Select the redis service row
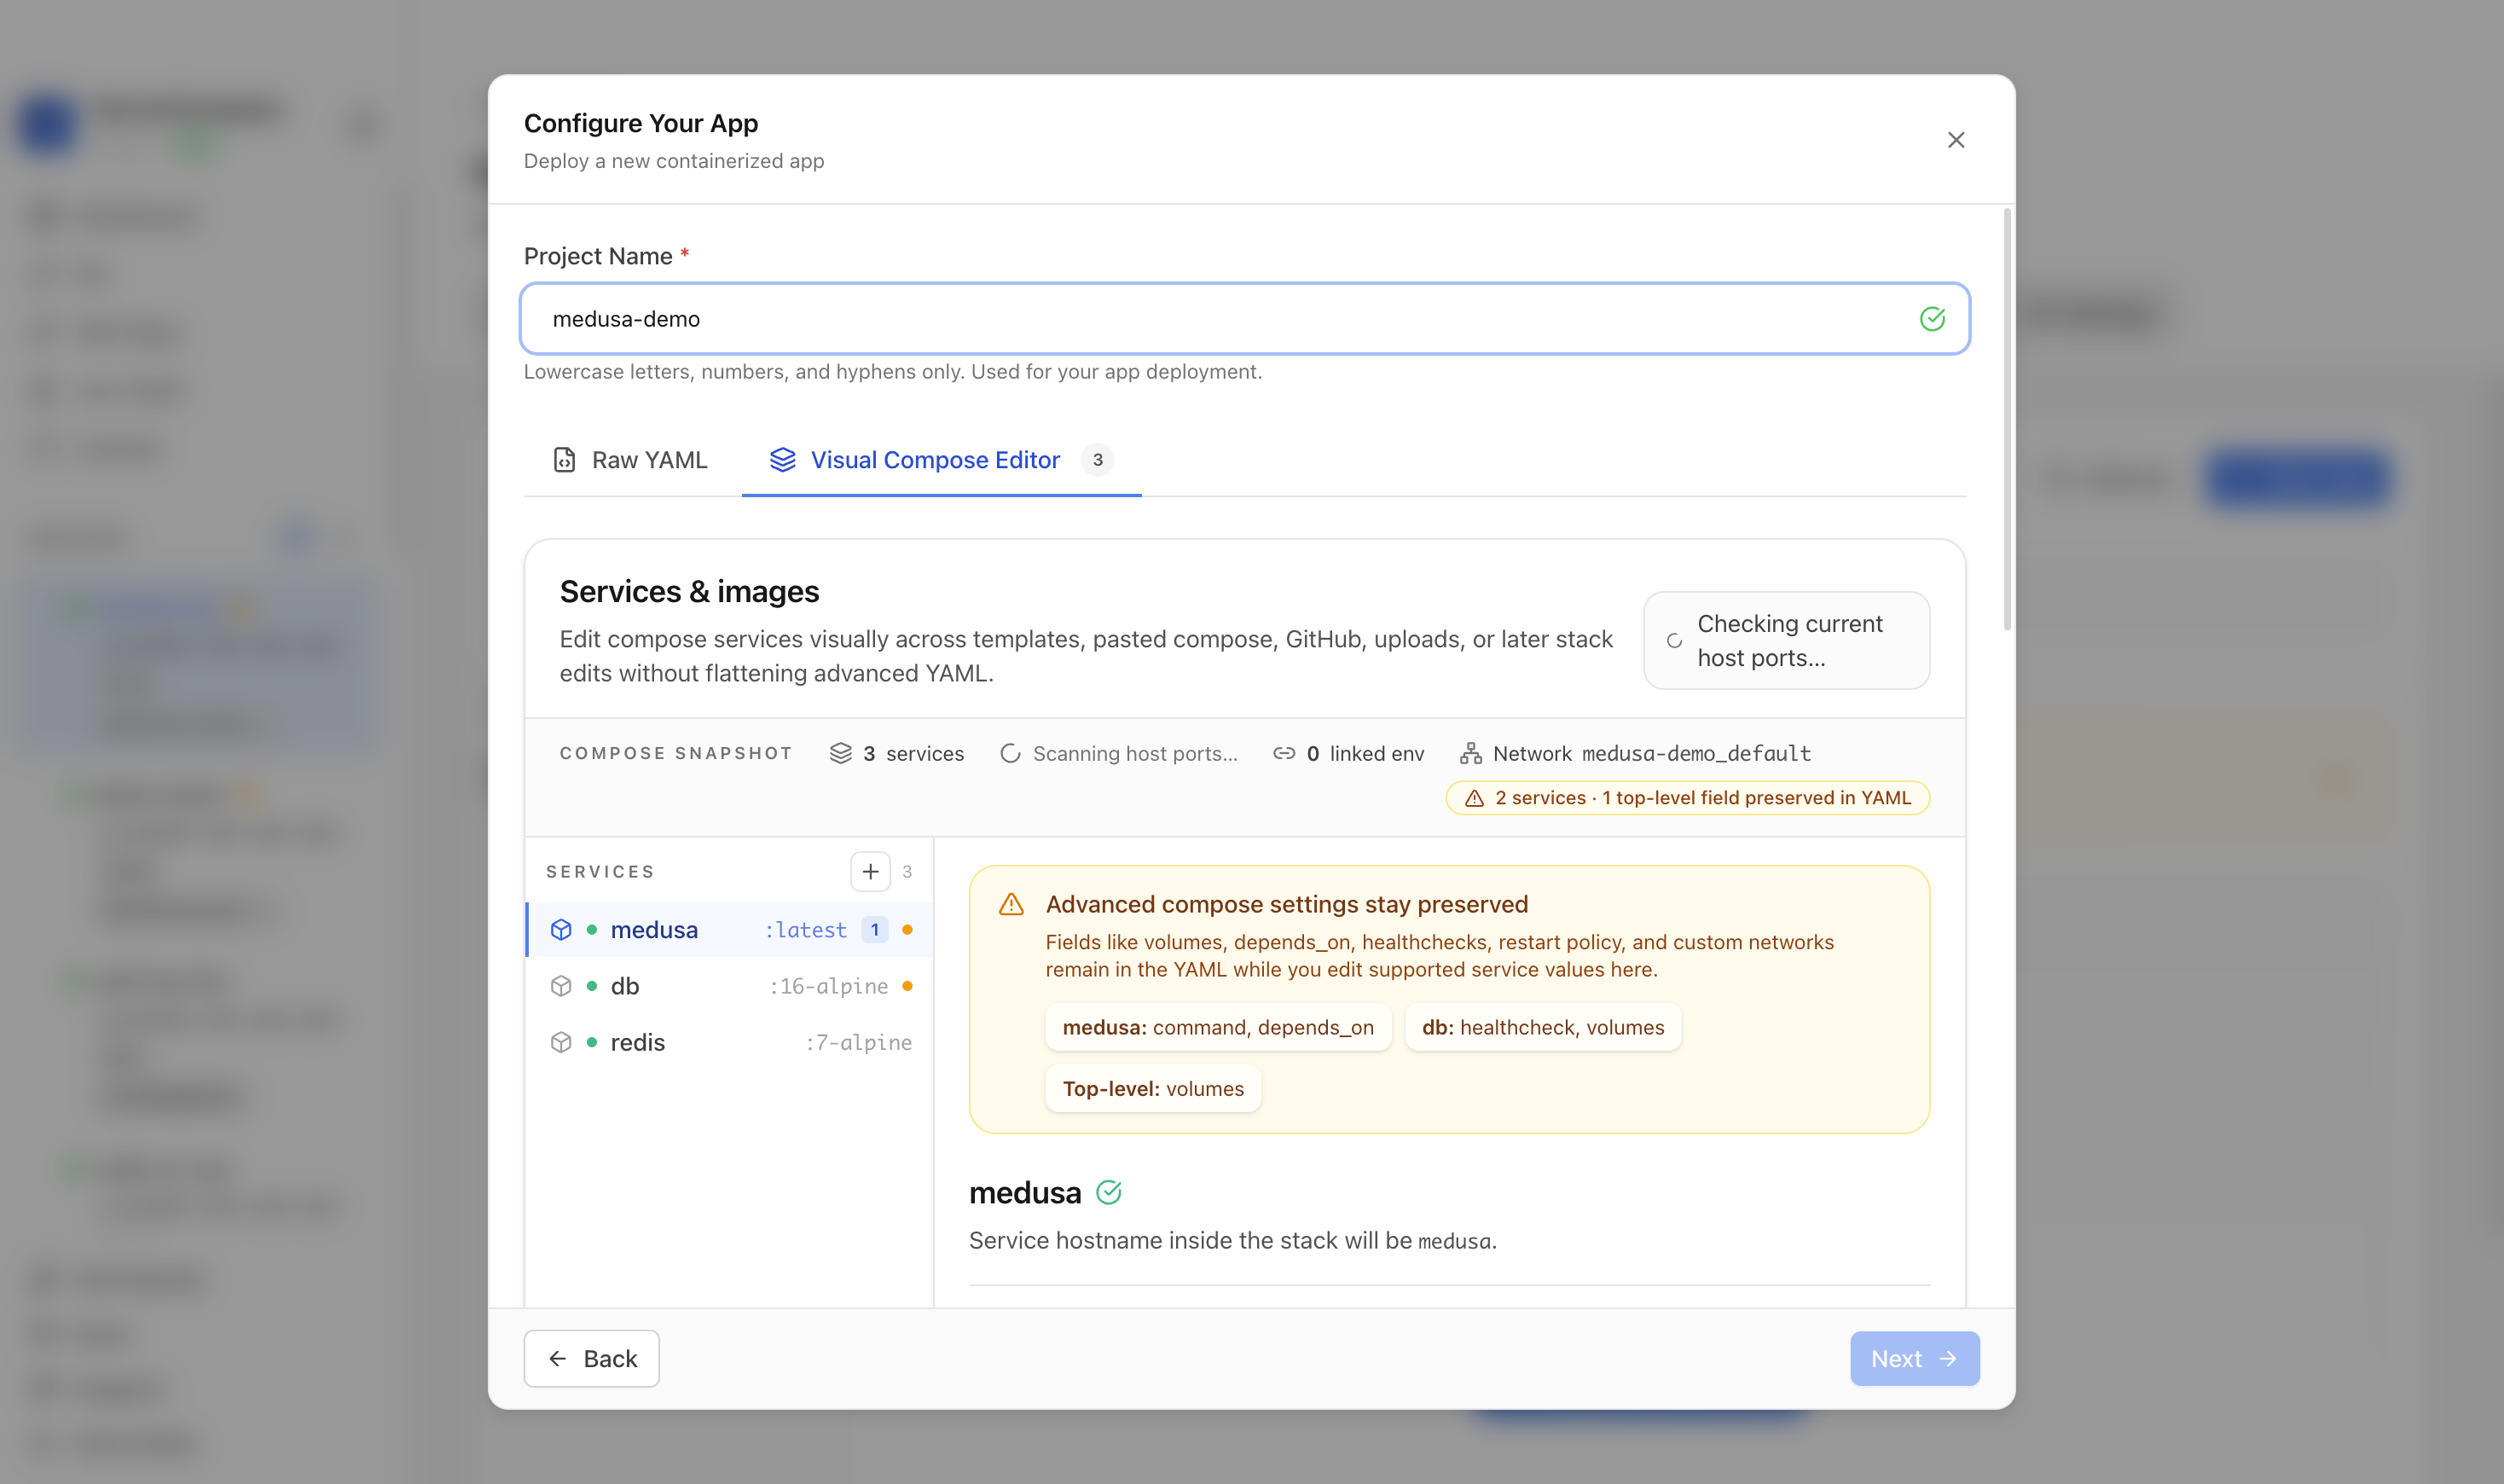The height and width of the screenshot is (1484, 2504). [x=730, y=1042]
